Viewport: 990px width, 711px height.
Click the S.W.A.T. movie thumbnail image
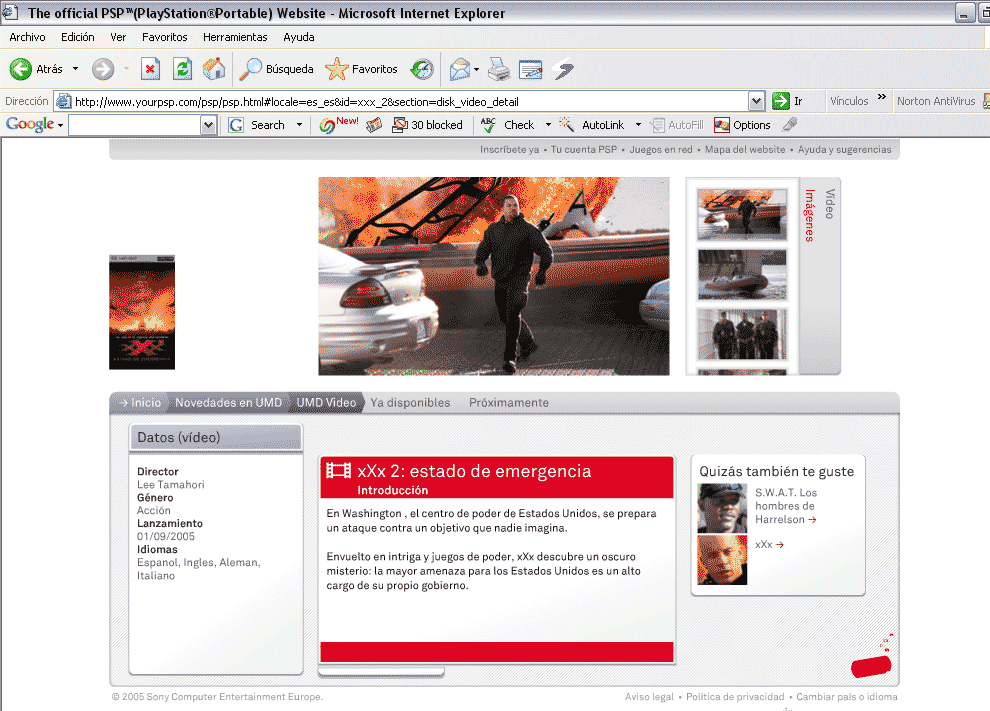(722, 508)
